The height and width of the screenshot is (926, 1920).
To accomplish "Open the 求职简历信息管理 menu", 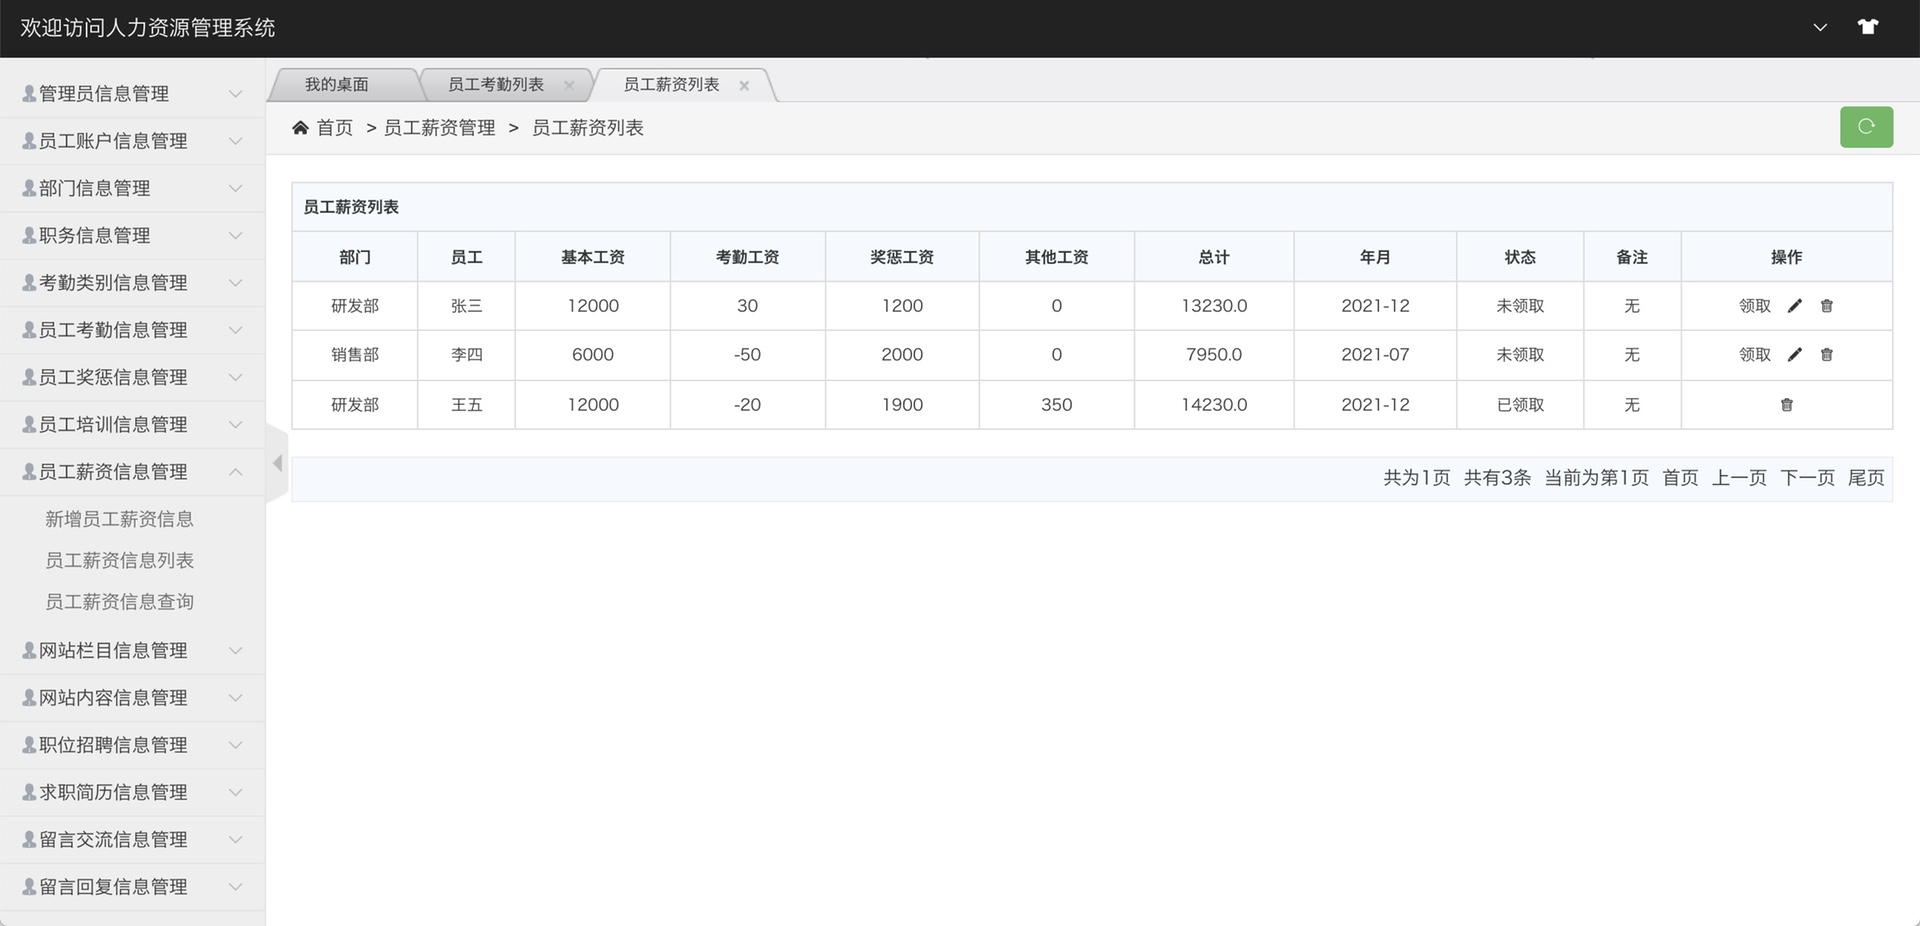I will point(132,792).
